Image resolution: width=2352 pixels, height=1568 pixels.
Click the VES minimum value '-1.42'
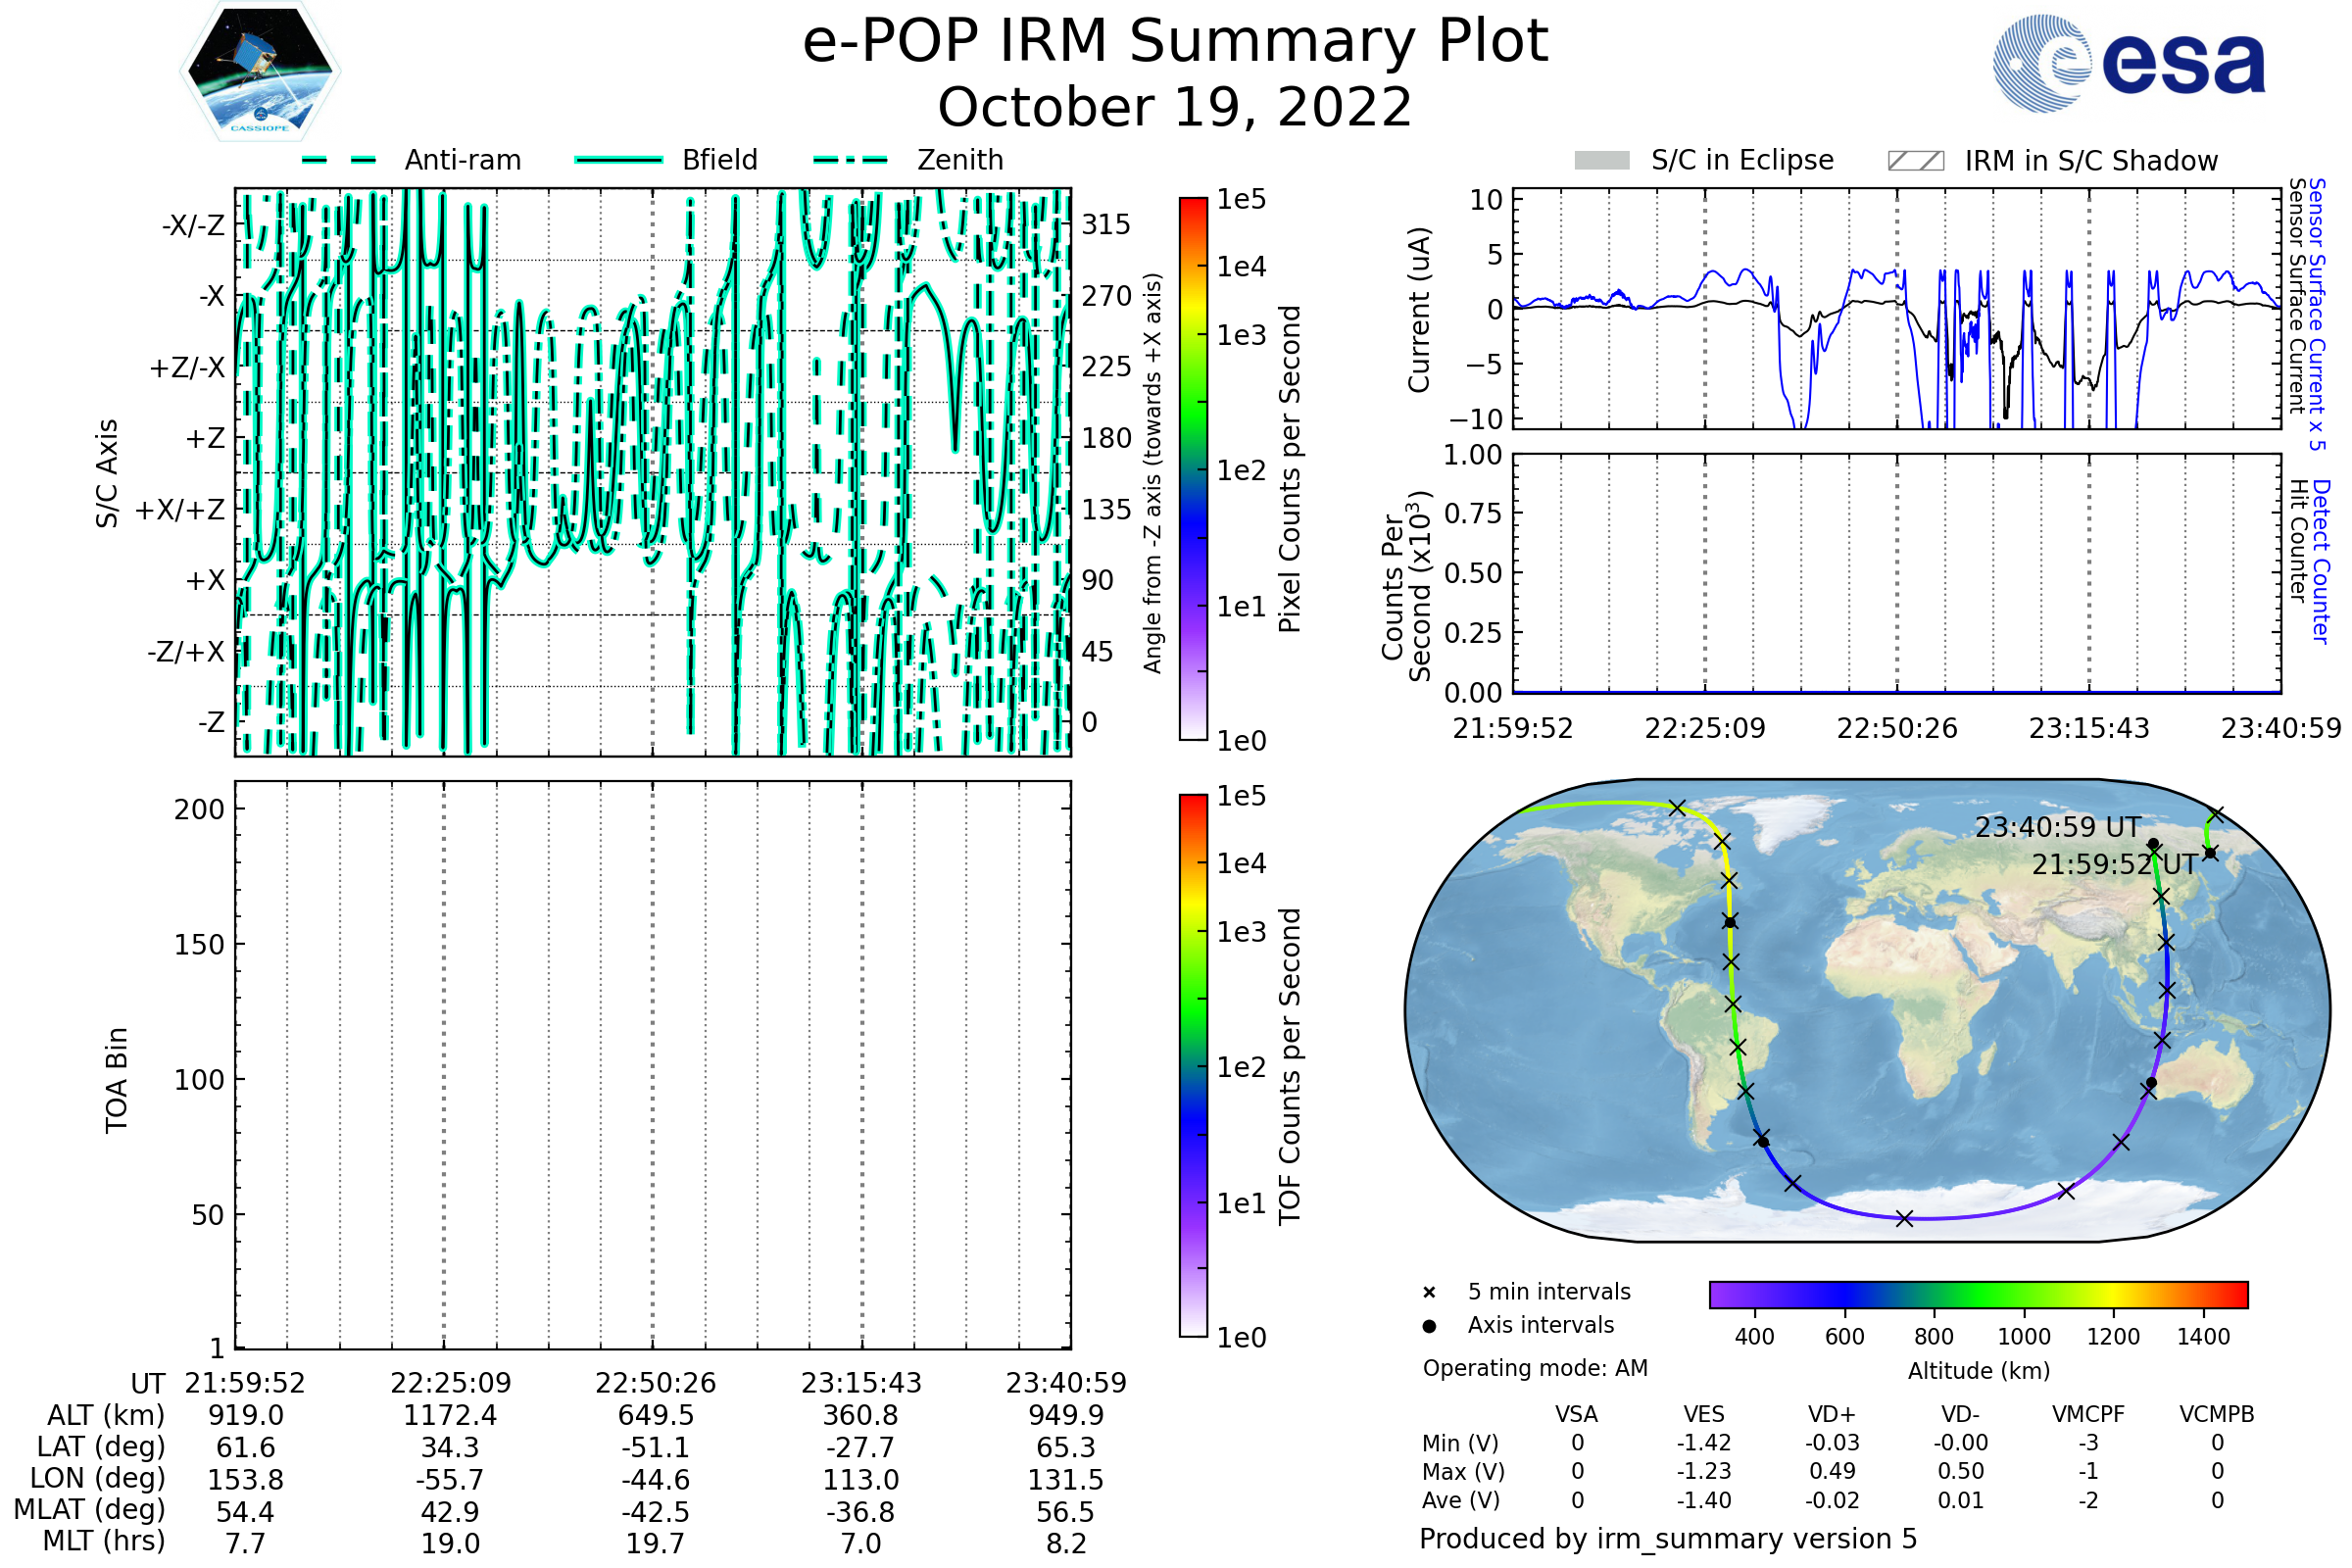pos(1704,1443)
